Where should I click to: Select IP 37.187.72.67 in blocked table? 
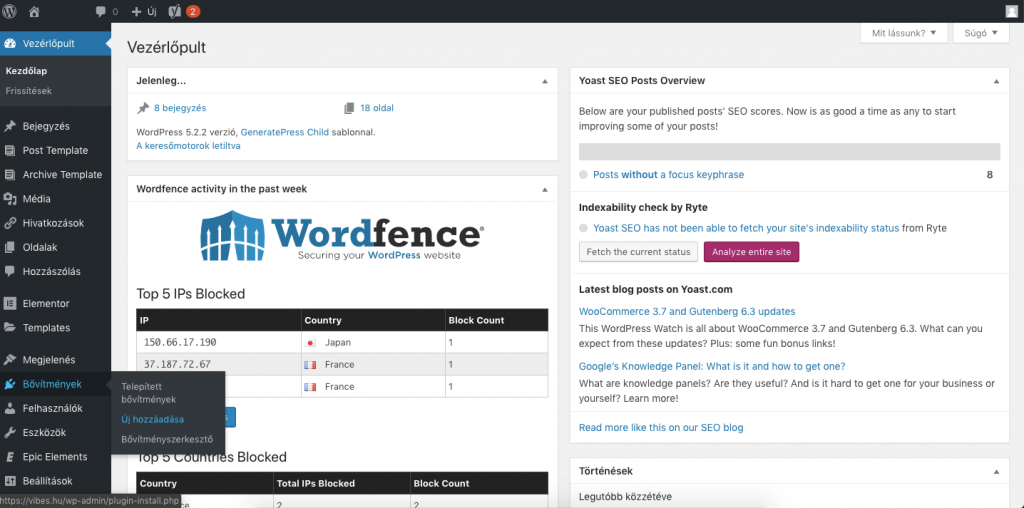177,364
